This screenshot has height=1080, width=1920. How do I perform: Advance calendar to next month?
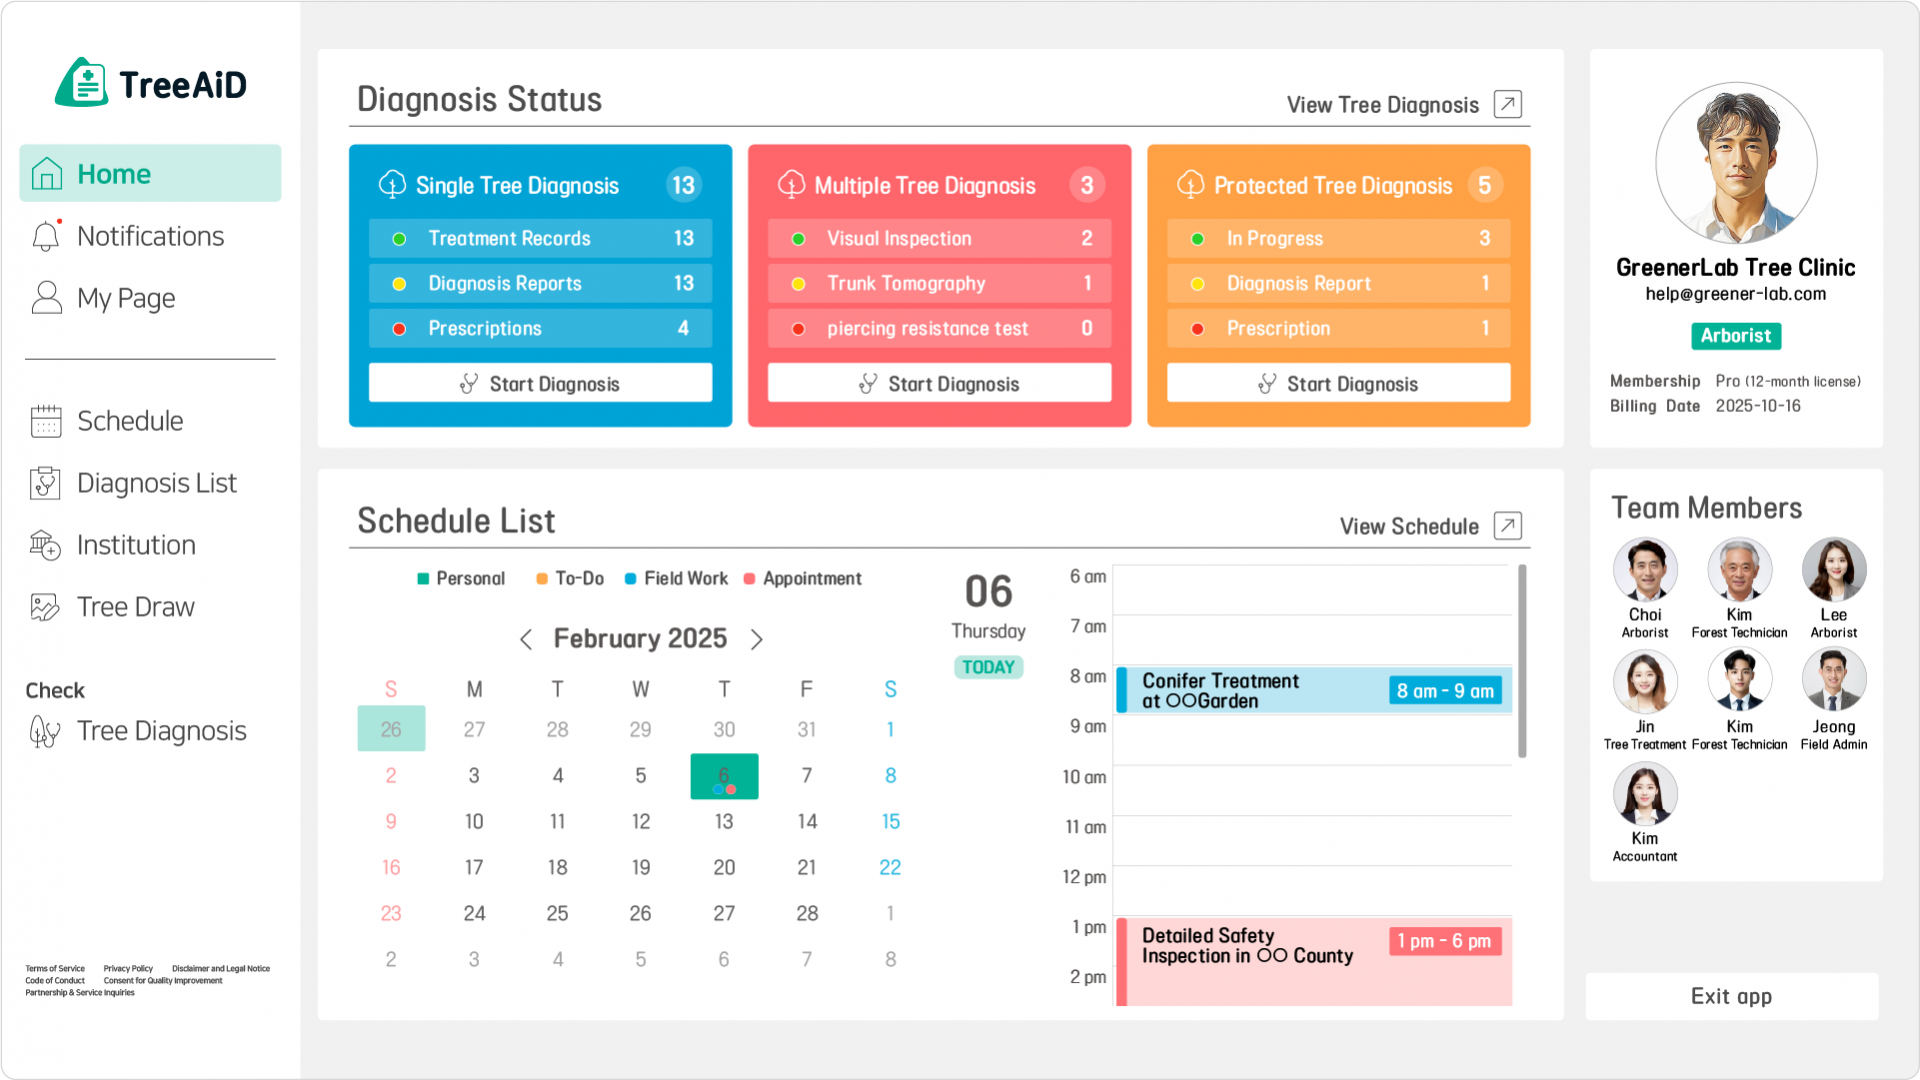point(757,639)
